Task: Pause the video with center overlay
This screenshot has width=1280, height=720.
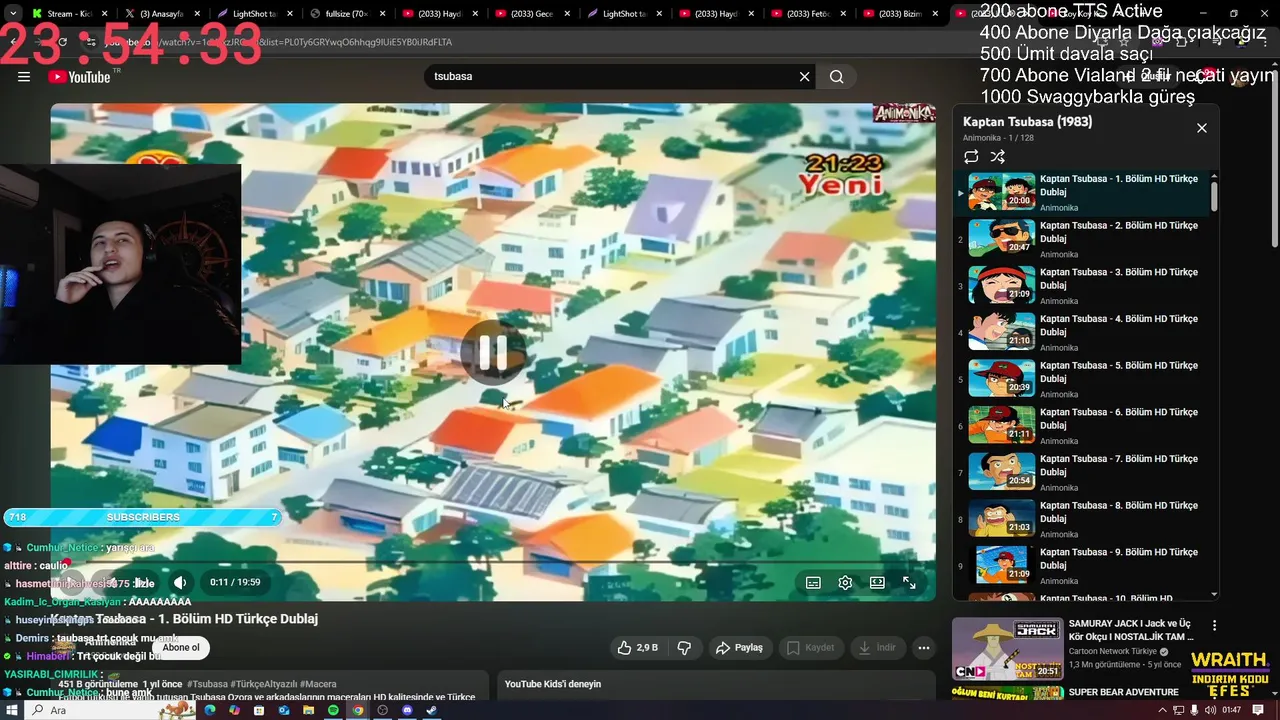Action: click(493, 352)
